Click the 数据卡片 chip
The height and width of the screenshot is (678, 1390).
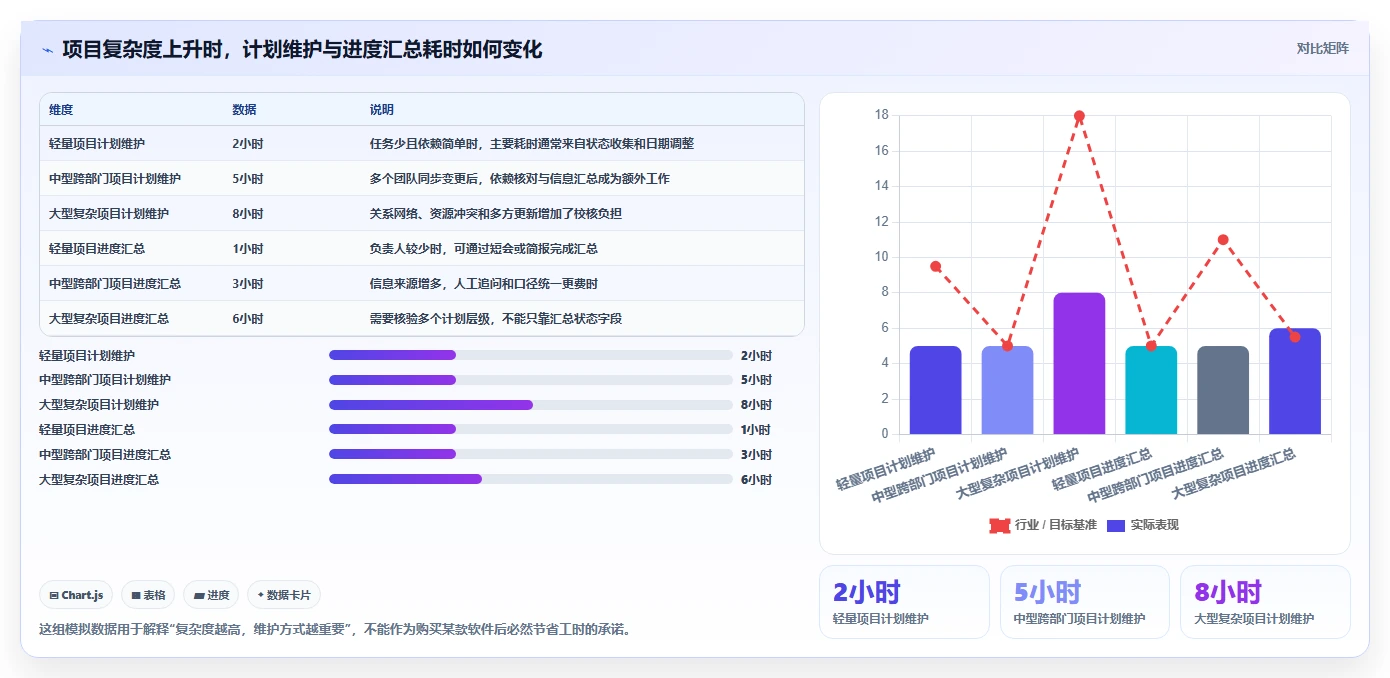pyautogui.click(x=284, y=595)
